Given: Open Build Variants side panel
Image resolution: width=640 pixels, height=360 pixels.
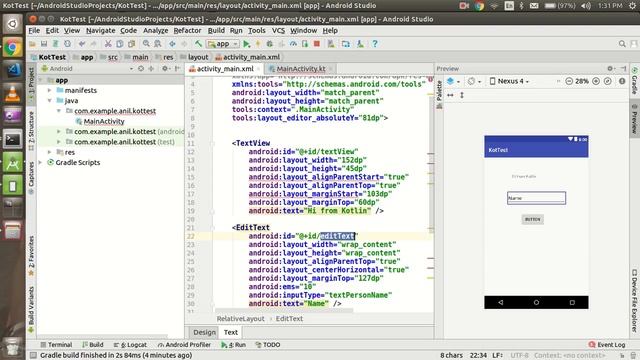Looking at the screenshot, I should coord(31,309).
